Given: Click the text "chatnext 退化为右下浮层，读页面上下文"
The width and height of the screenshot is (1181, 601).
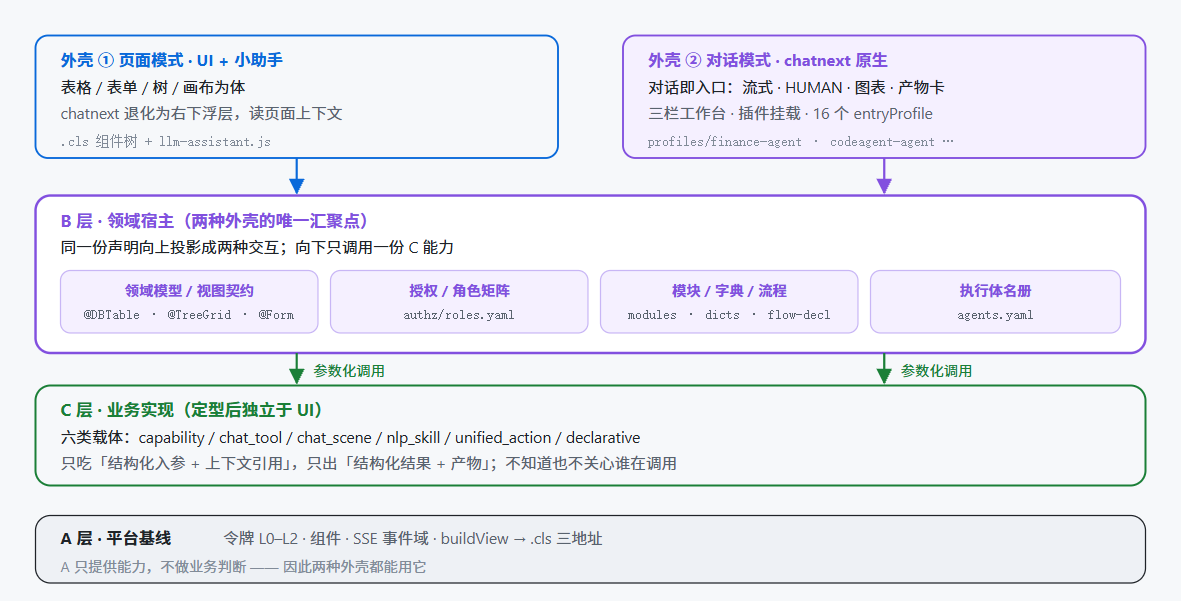Looking at the screenshot, I should [x=202, y=114].
